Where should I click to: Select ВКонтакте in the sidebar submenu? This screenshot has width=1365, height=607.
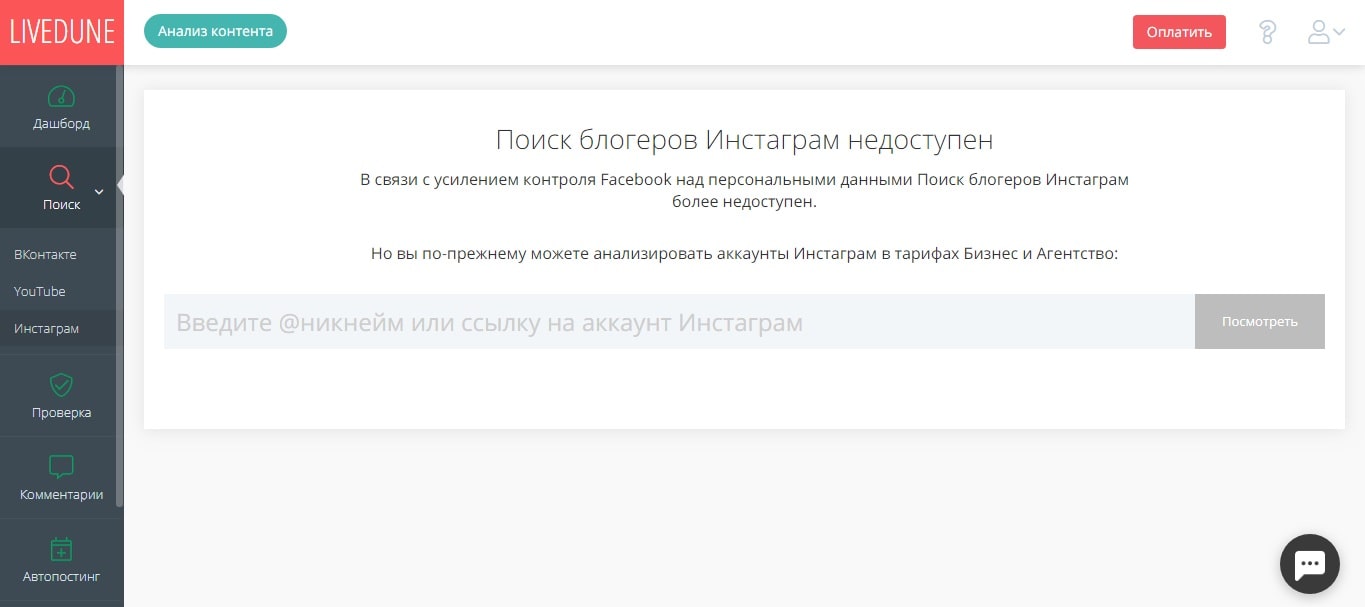coord(45,254)
